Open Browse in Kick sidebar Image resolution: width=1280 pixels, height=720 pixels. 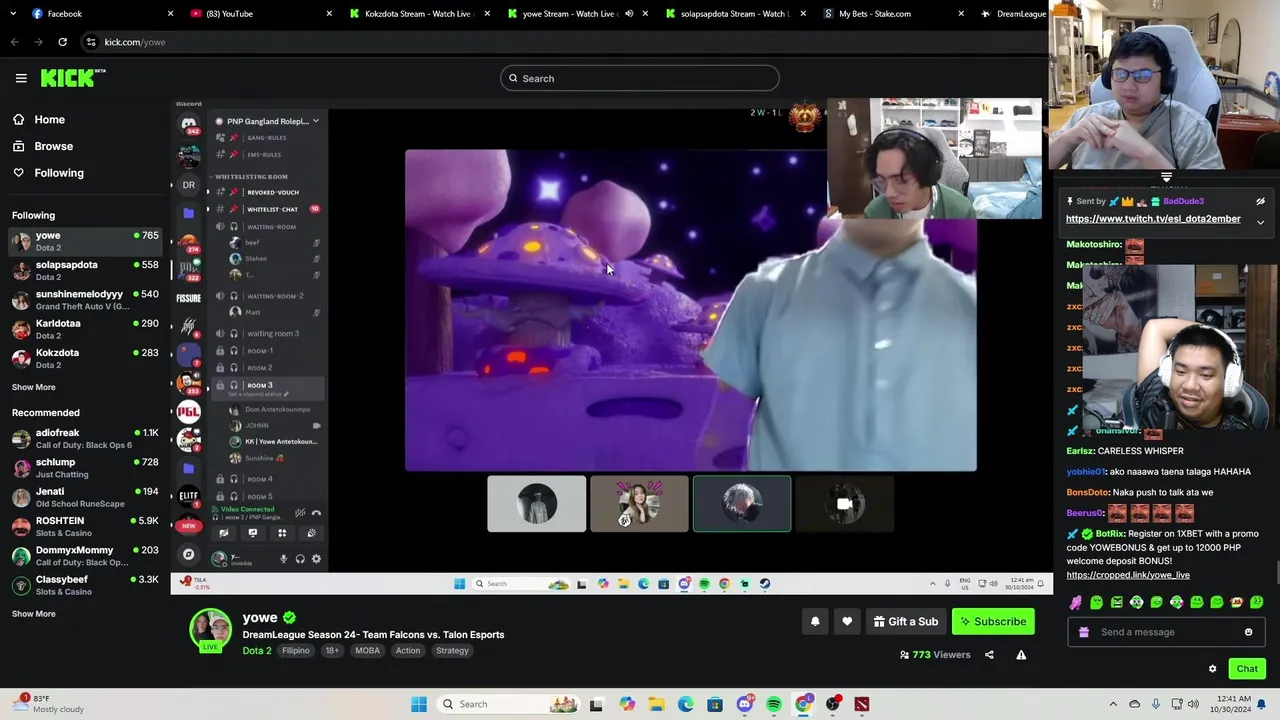click(x=53, y=146)
